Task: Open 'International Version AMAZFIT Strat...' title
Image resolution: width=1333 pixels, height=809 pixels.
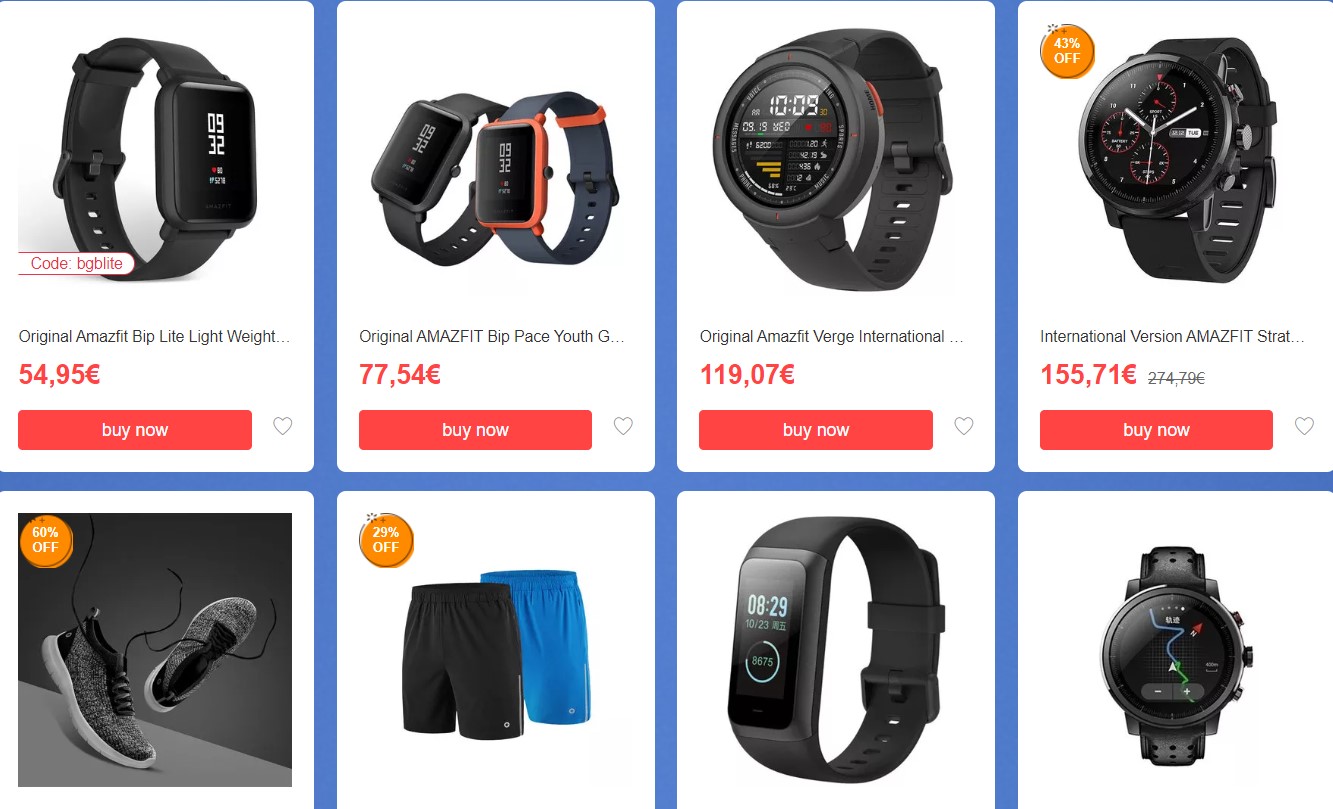Action: point(1173,337)
